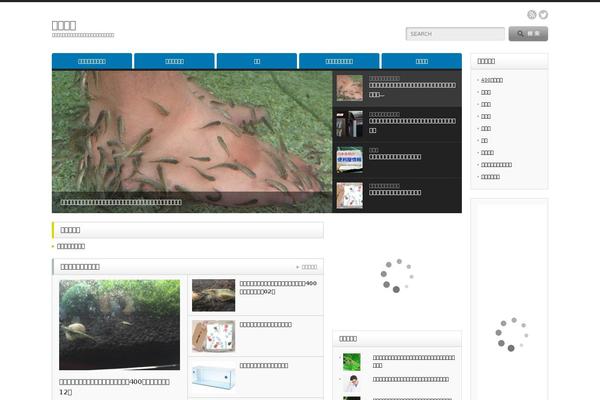Open the second blue navigation tab
Screen dimensions: 600x400
click(174, 61)
